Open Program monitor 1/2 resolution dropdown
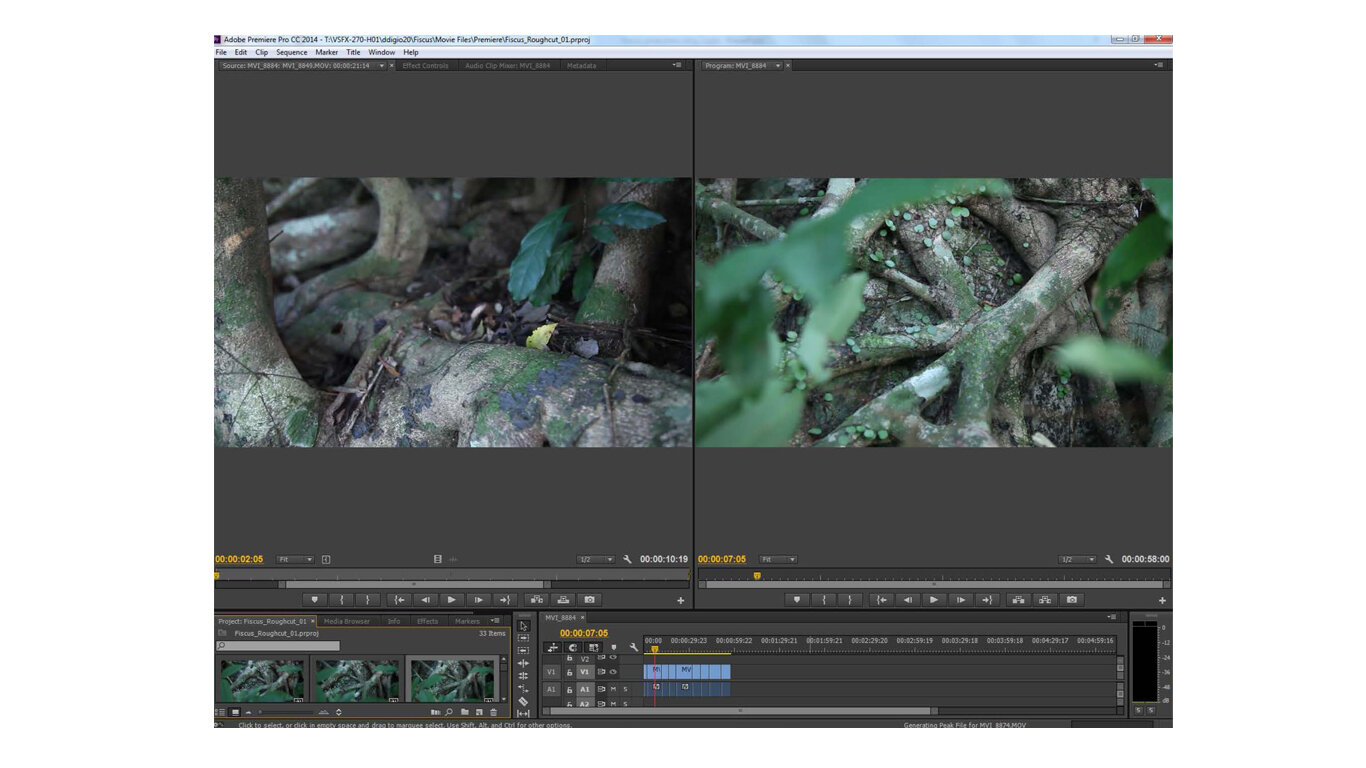This screenshot has height=768, width=1366. (x=1078, y=560)
